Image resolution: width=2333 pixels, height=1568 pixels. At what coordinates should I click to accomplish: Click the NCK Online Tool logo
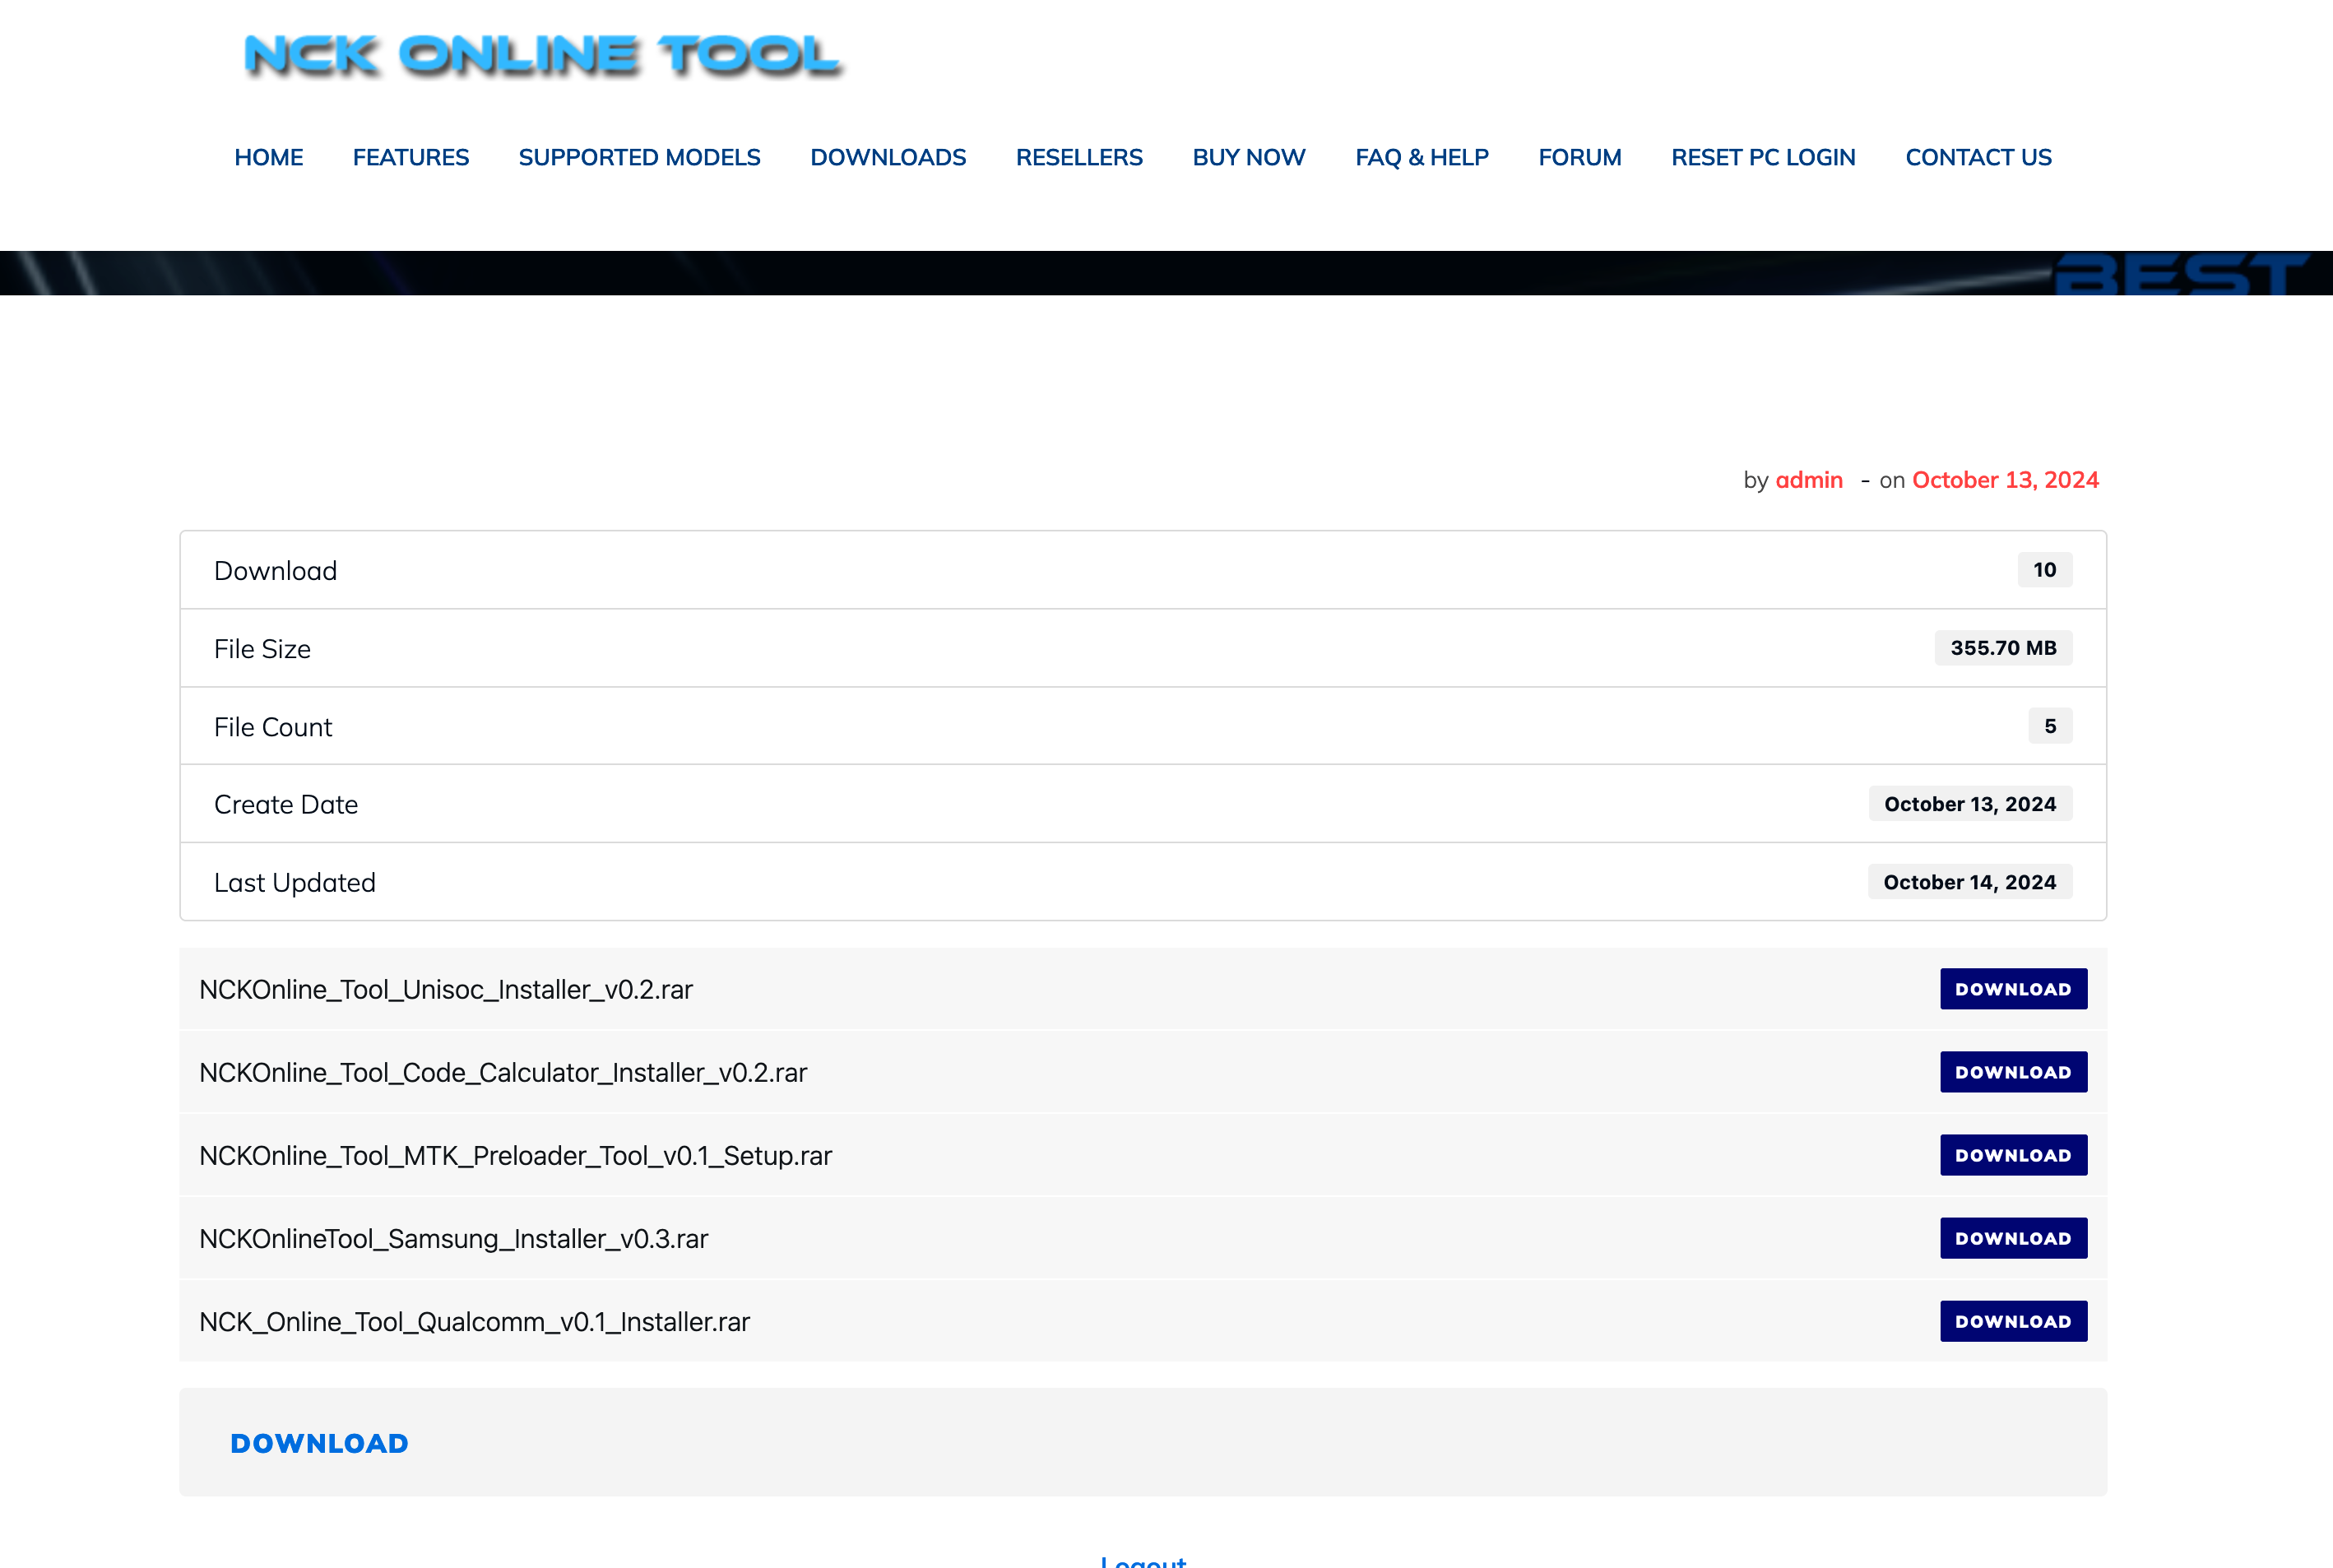pos(544,55)
